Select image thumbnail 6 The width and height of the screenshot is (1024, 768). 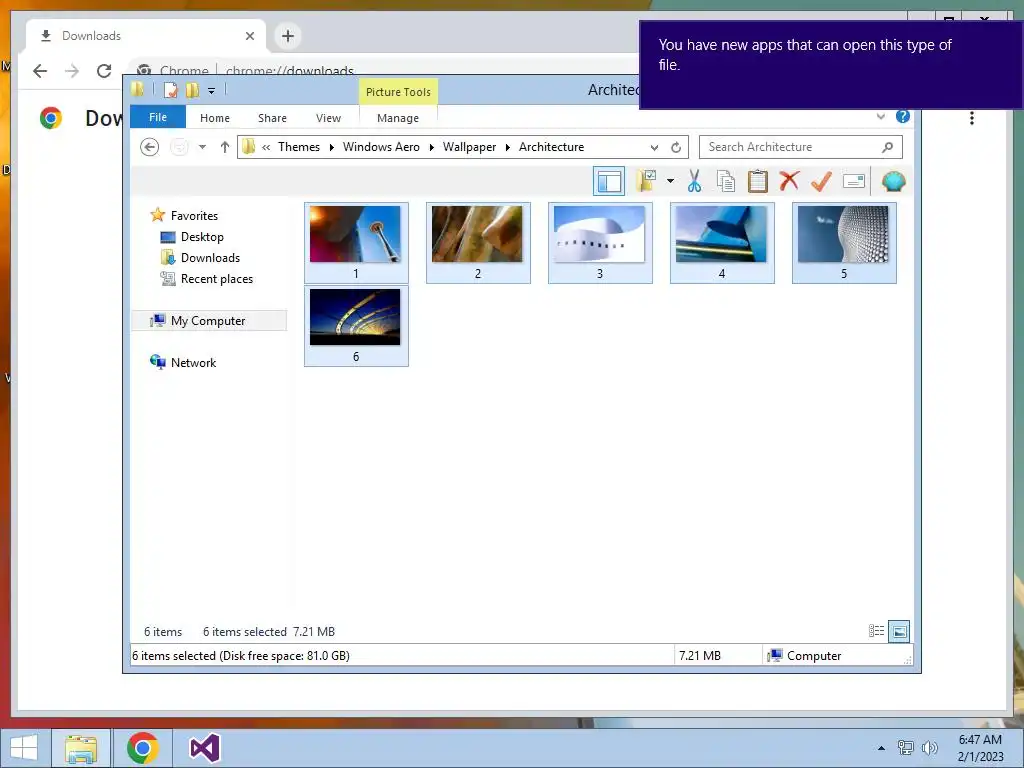point(356,326)
